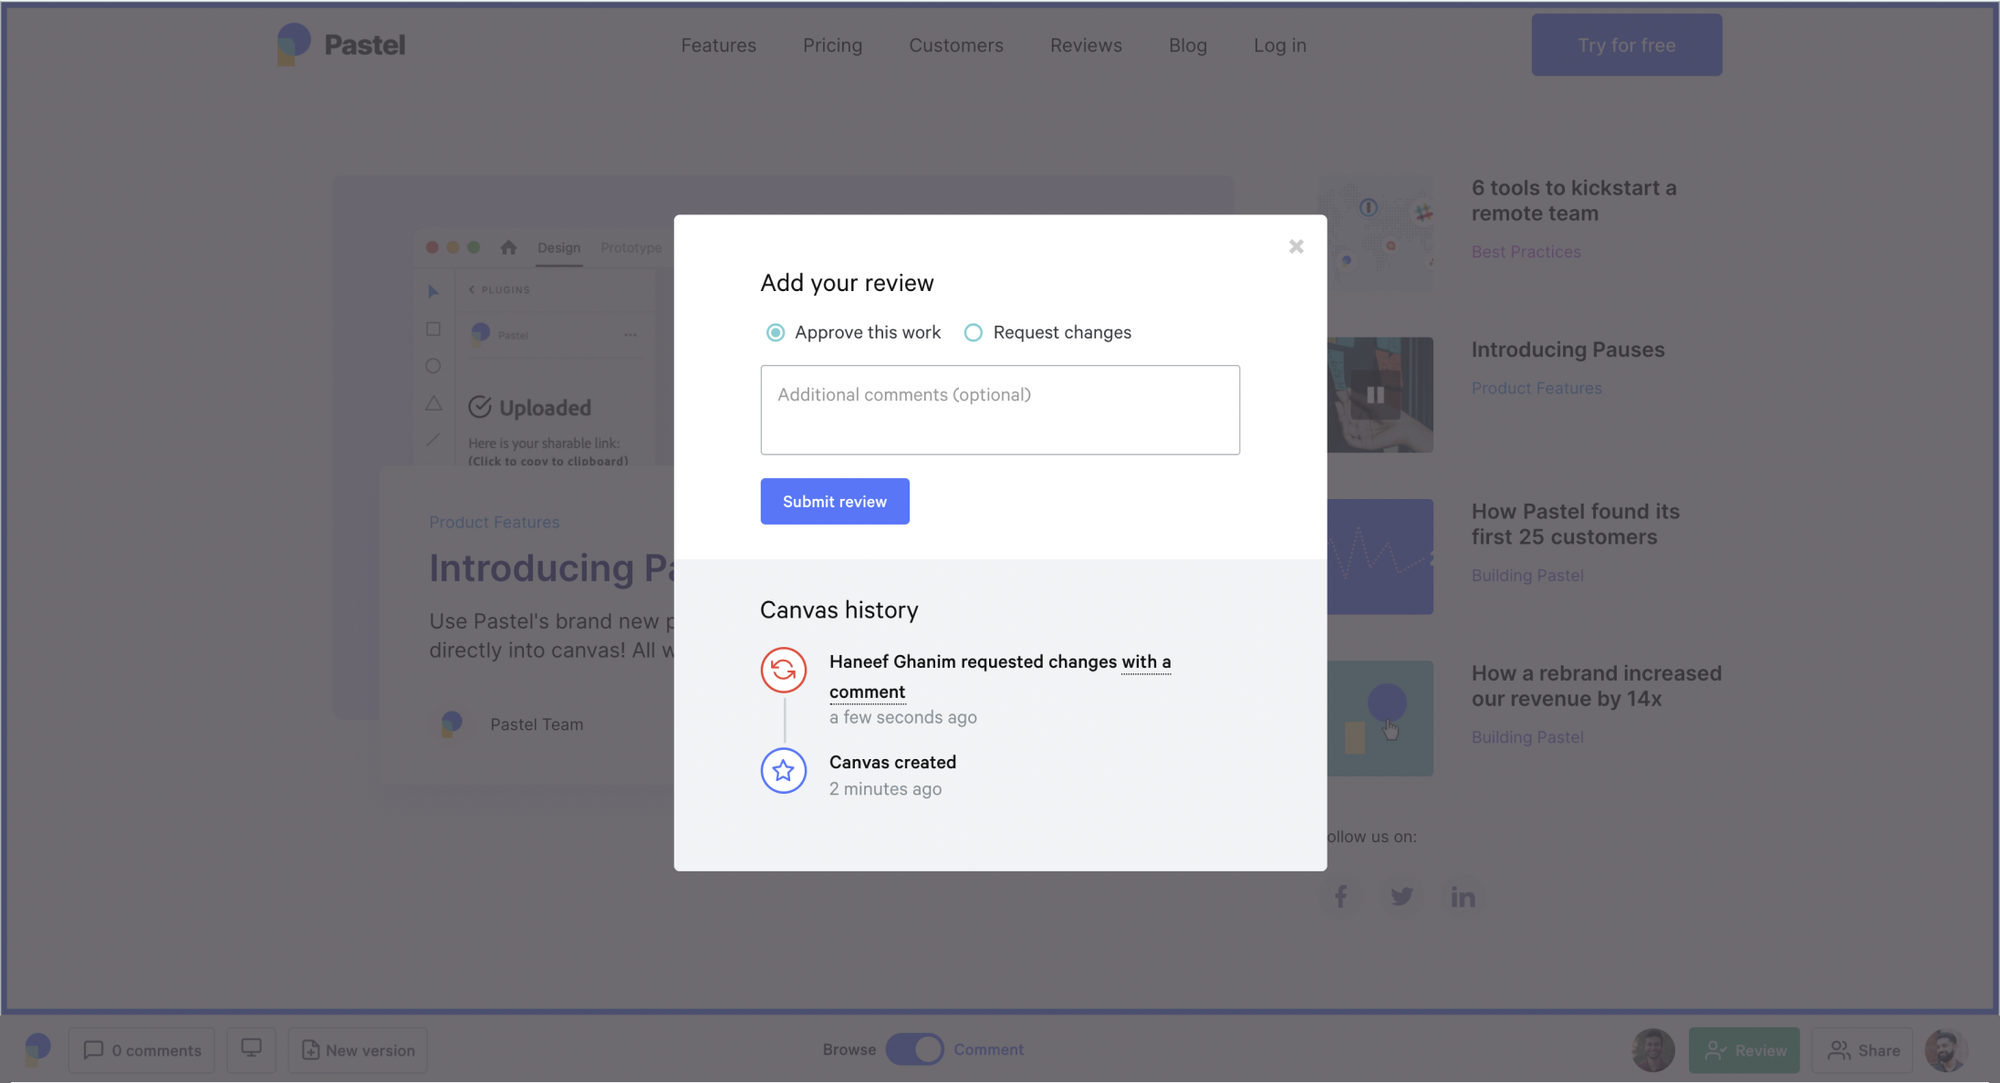Viewport: 2000px width, 1083px height.
Task: Select Request changes radio option
Action: coord(973,333)
